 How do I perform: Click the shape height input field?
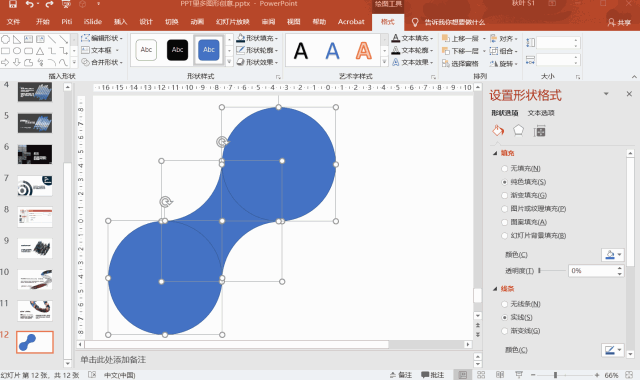pyautogui.click(x=558, y=42)
